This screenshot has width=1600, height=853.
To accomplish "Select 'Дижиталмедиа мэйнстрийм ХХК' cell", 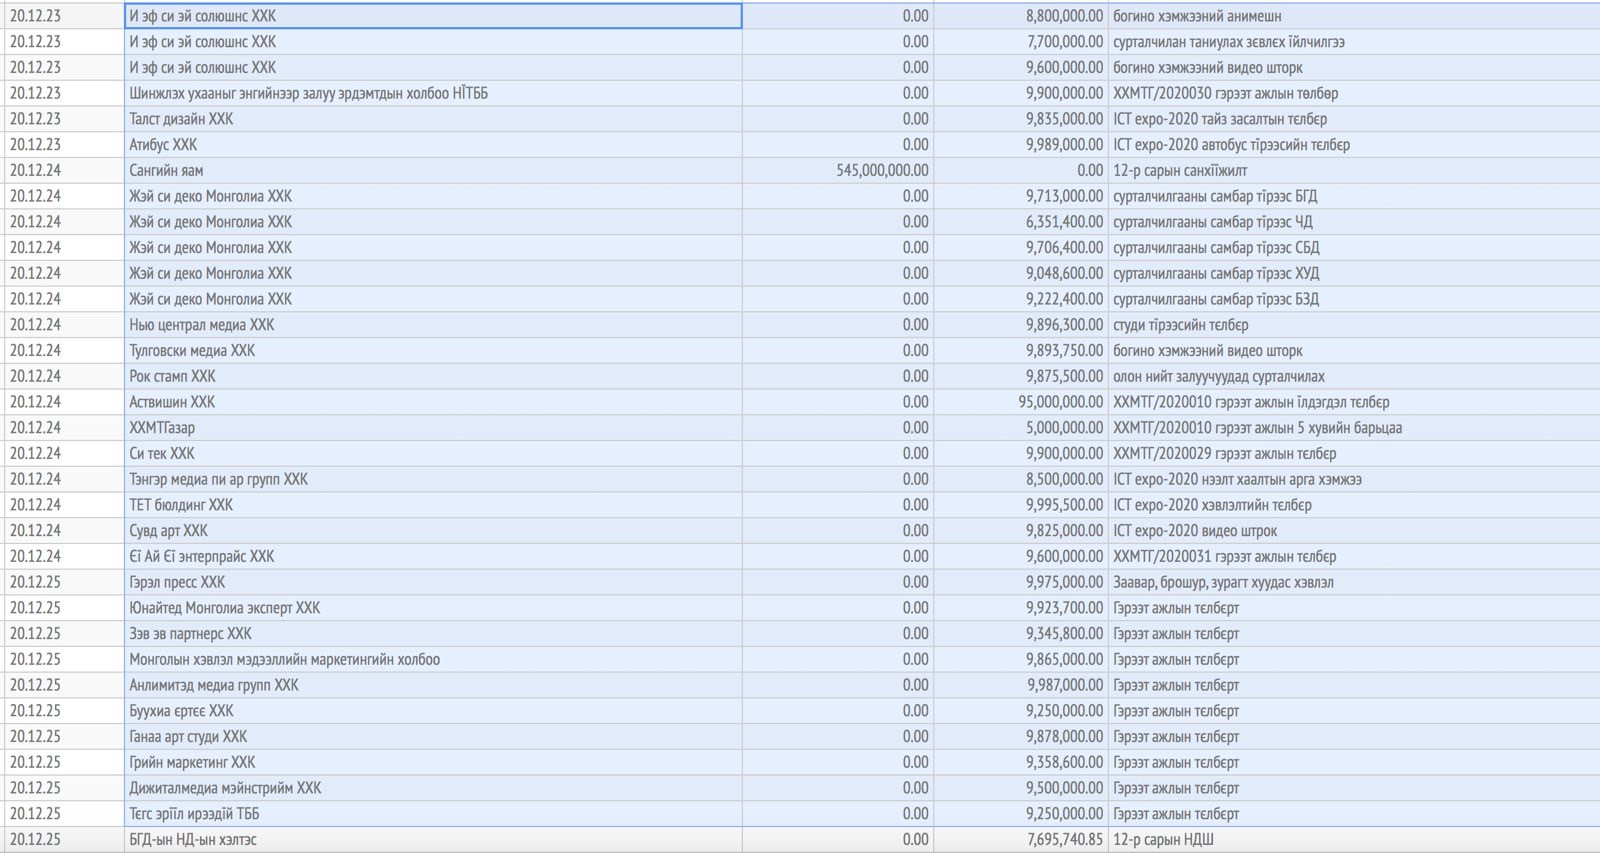I will click(x=433, y=788).
